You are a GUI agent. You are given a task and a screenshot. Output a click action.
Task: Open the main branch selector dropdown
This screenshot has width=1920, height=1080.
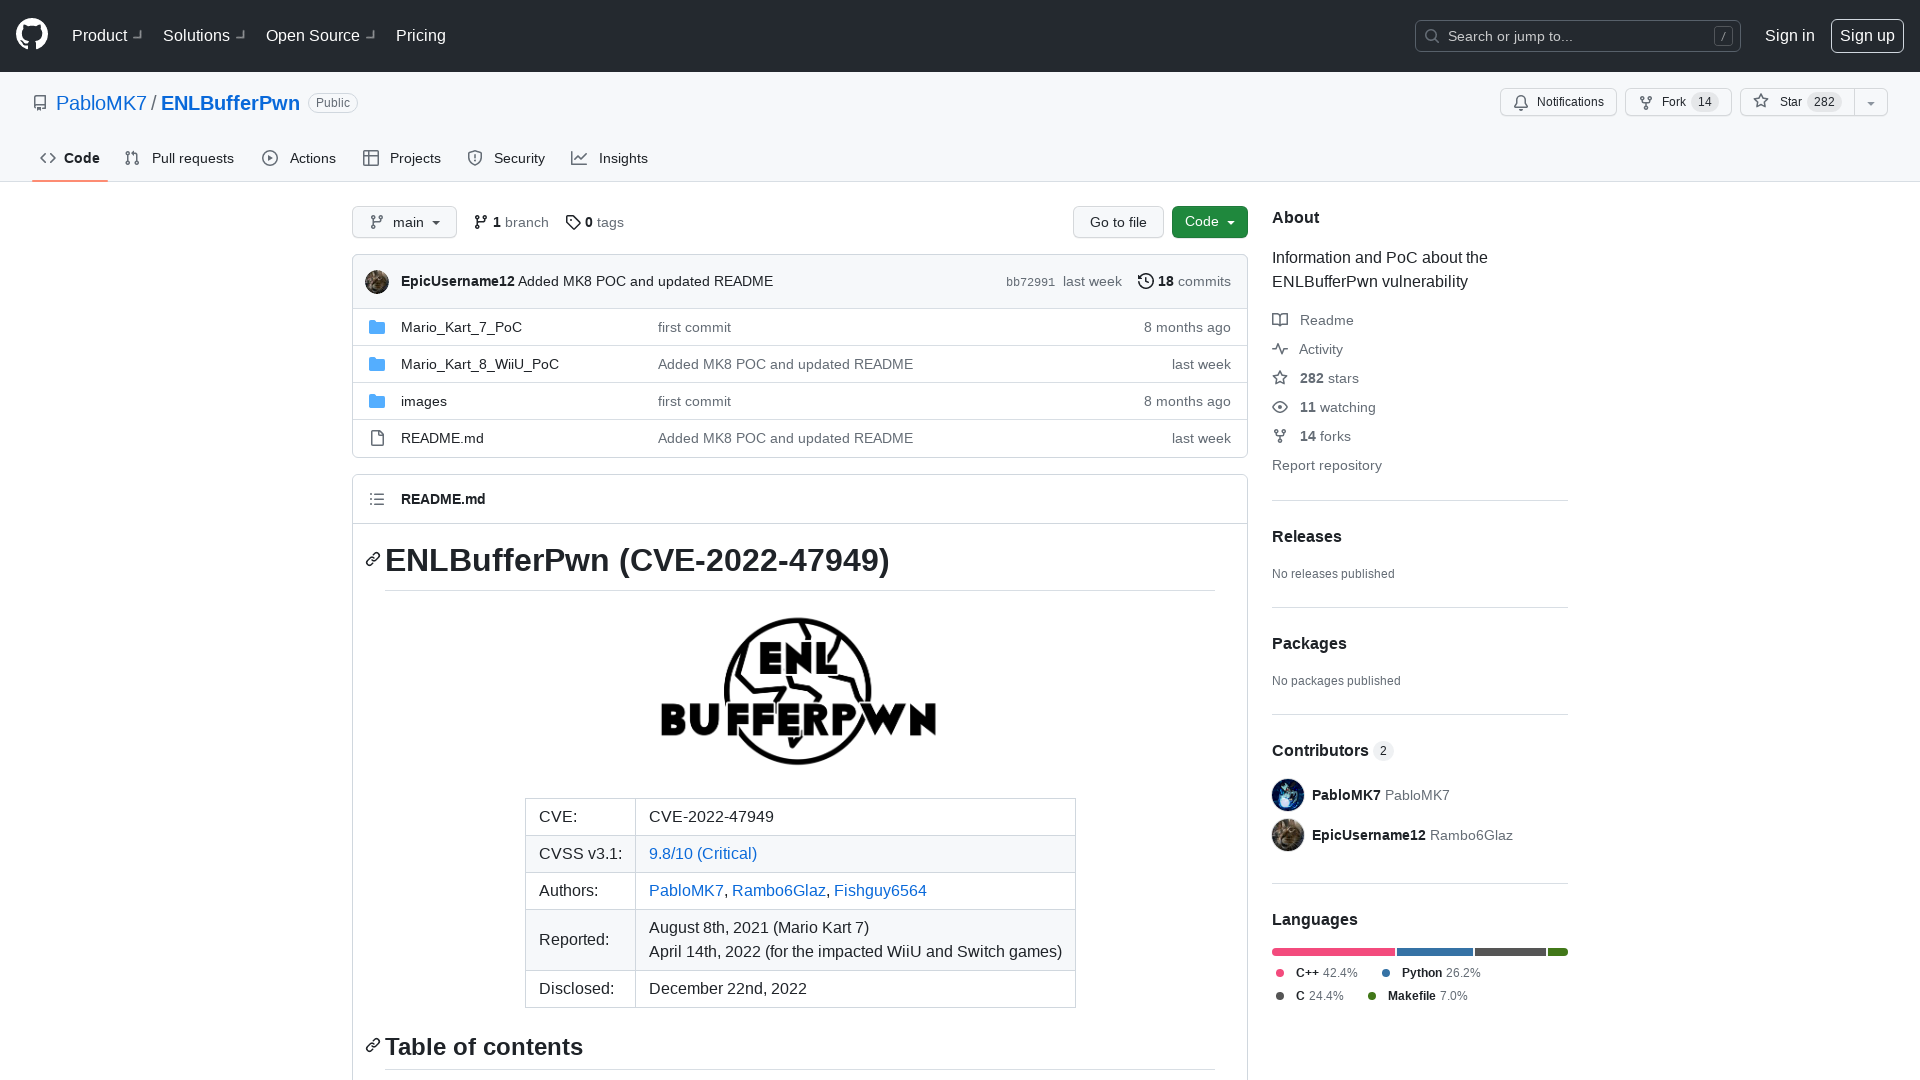tap(404, 222)
